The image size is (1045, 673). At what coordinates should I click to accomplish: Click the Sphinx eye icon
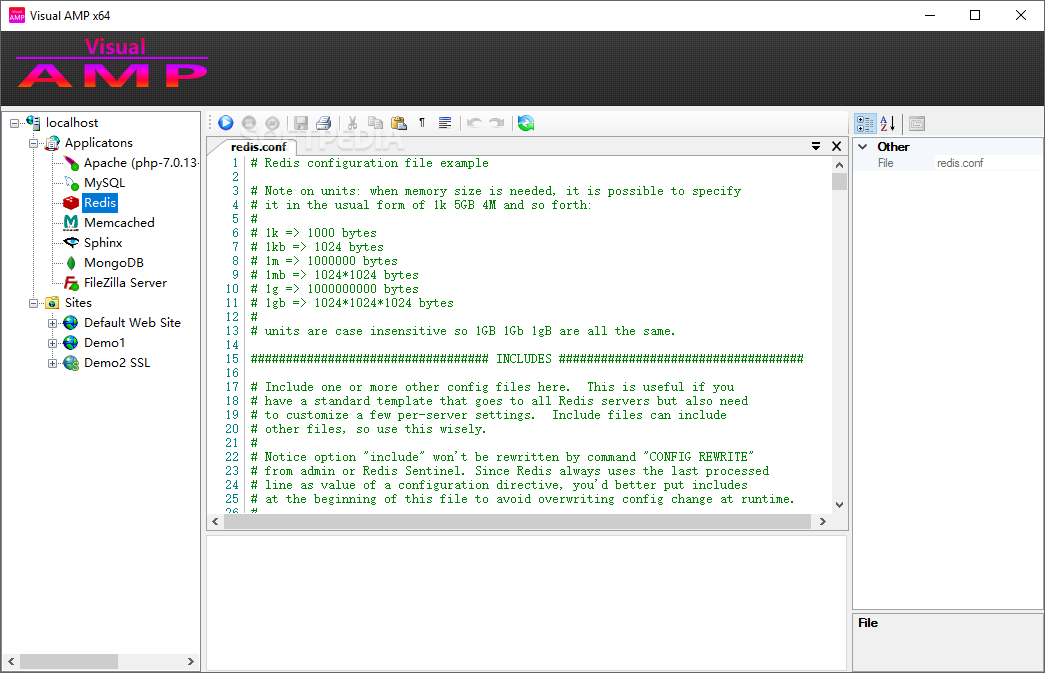(71, 243)
